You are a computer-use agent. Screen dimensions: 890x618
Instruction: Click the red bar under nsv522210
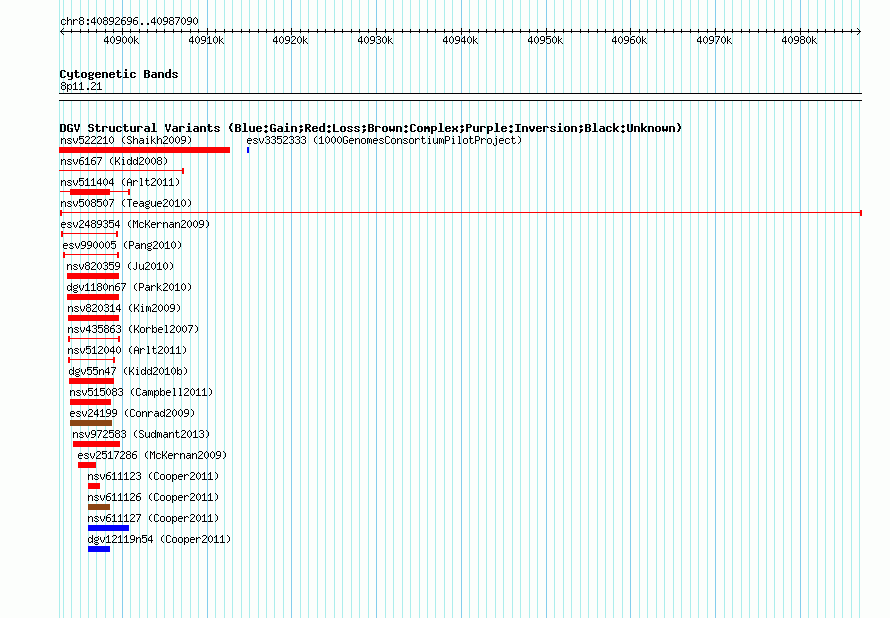(x=145, y=150)
